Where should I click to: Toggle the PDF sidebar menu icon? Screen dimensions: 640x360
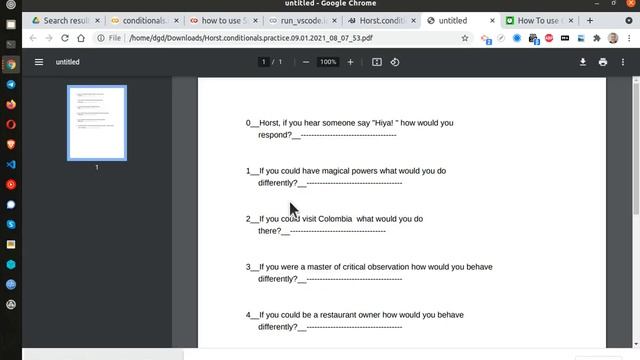(x=39, y=62)
